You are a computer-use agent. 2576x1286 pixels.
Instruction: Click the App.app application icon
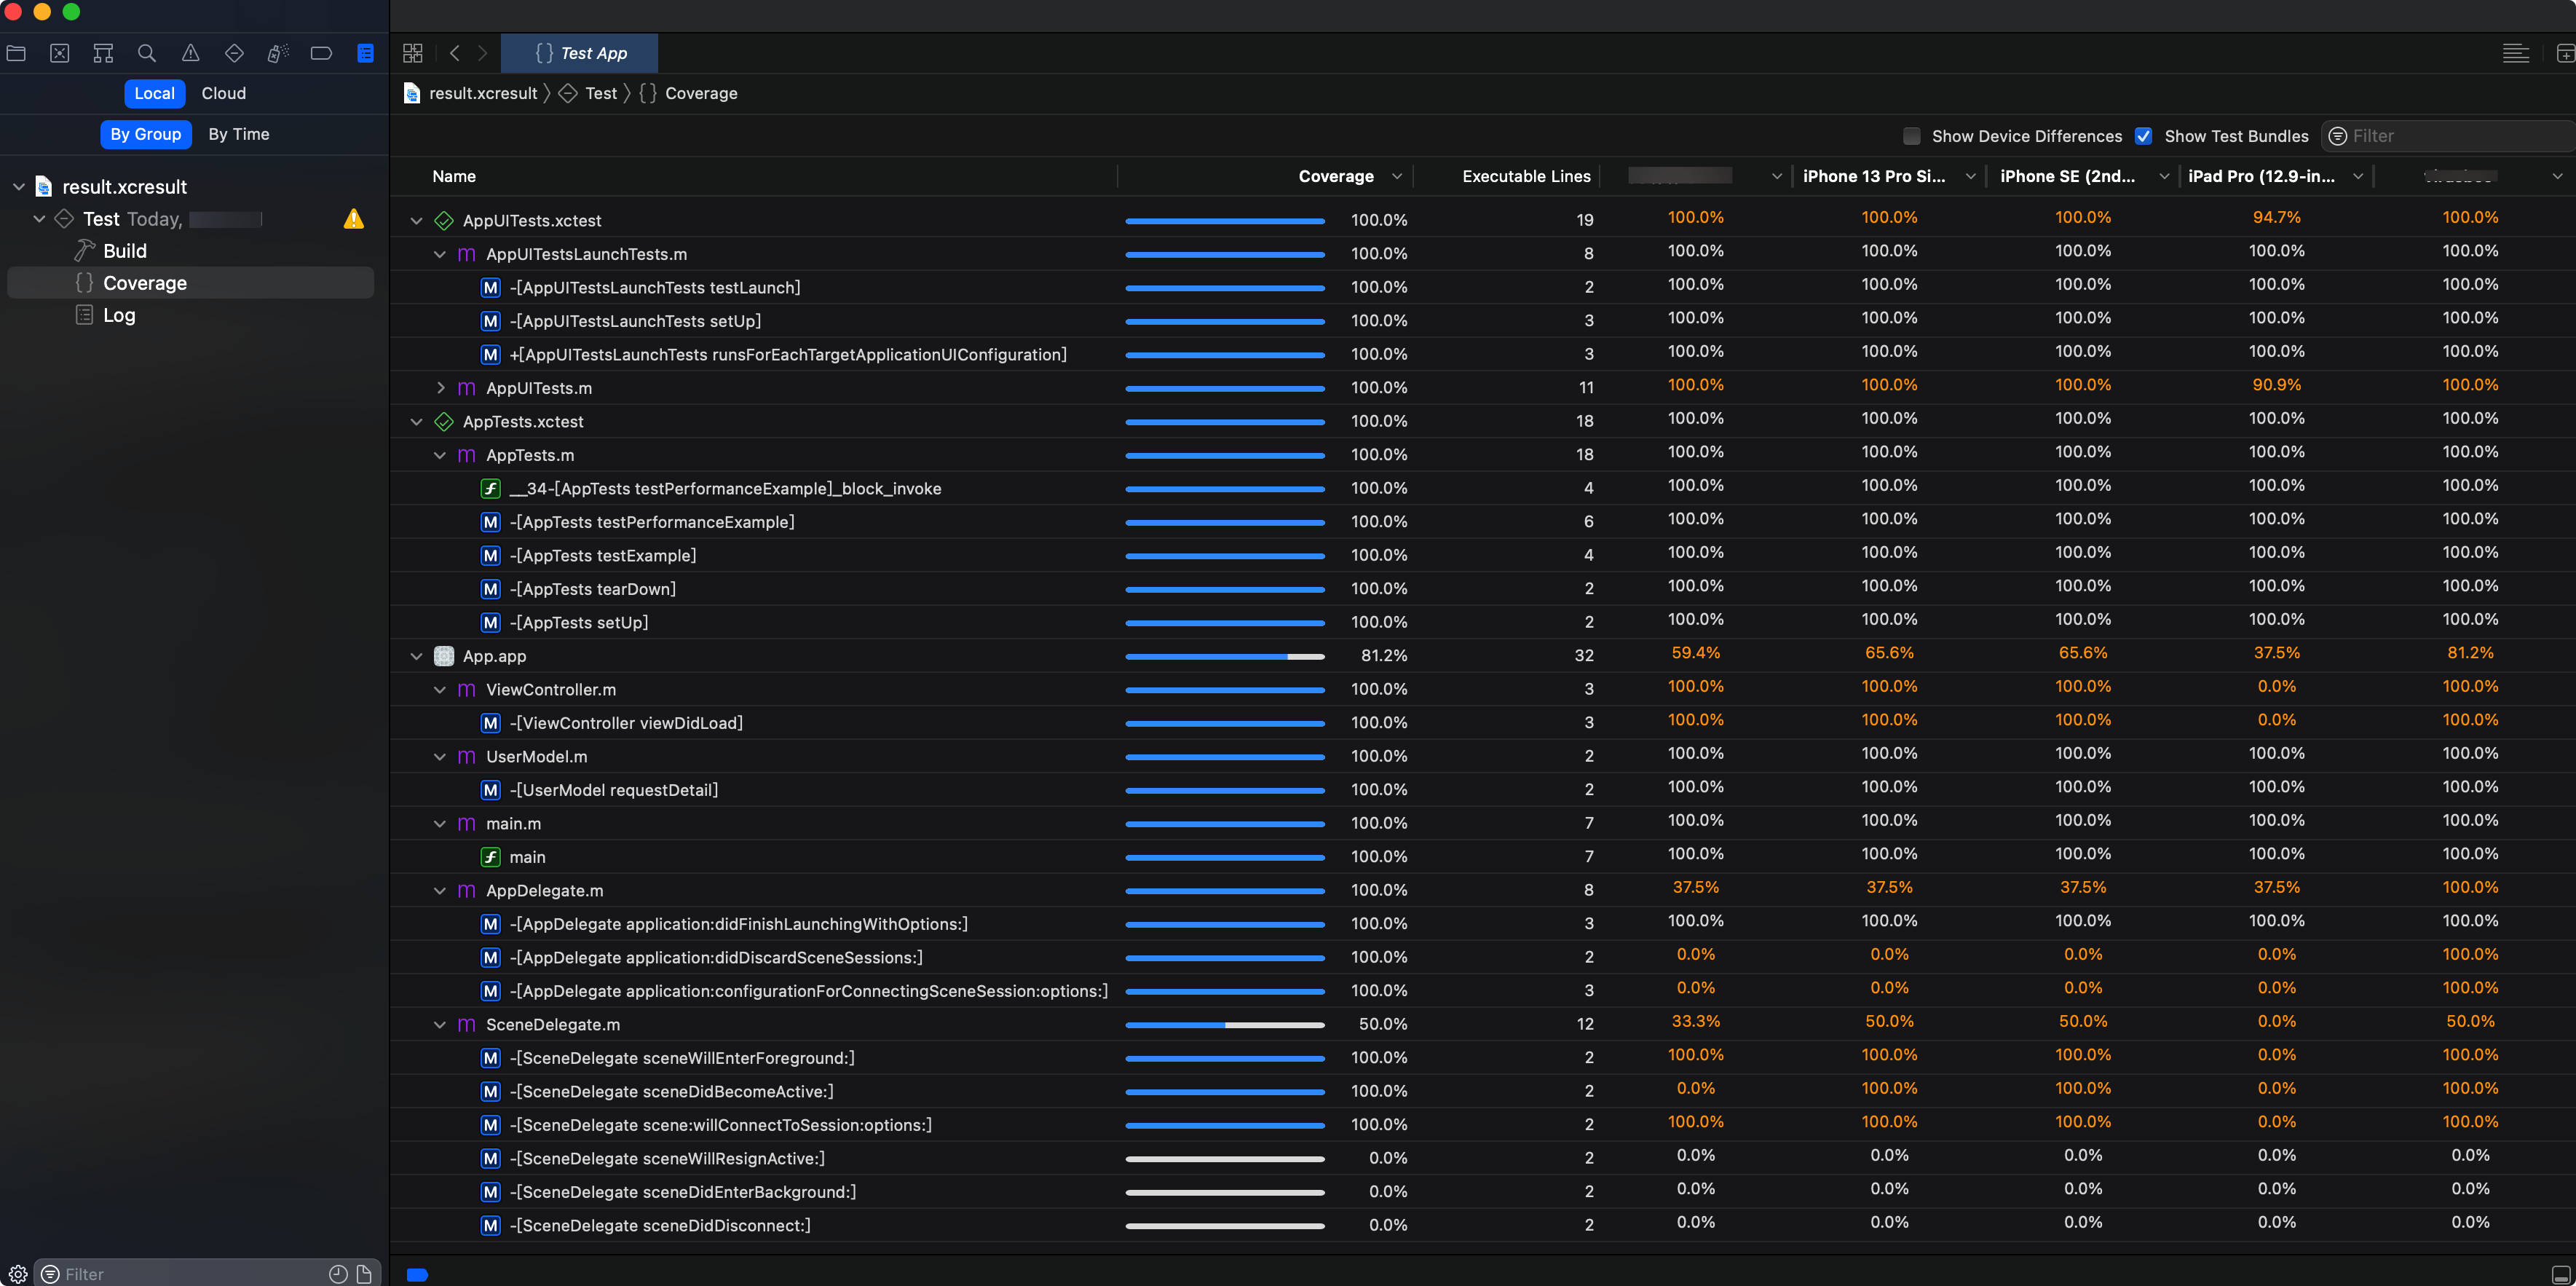[444, 656]
